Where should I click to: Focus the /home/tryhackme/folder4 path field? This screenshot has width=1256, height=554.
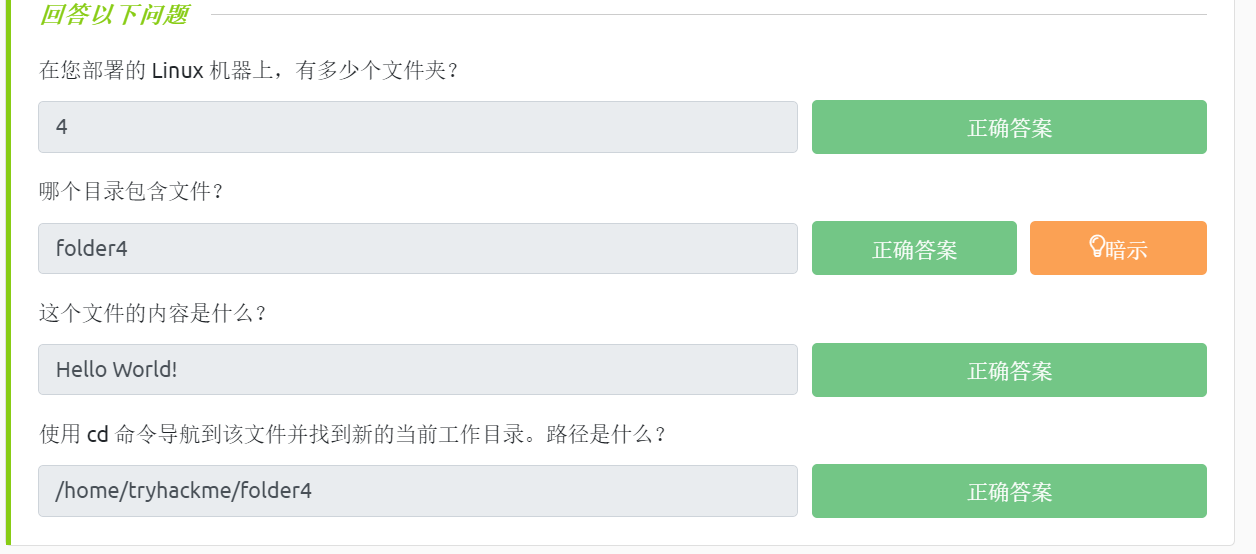click(x=417, y=491)
